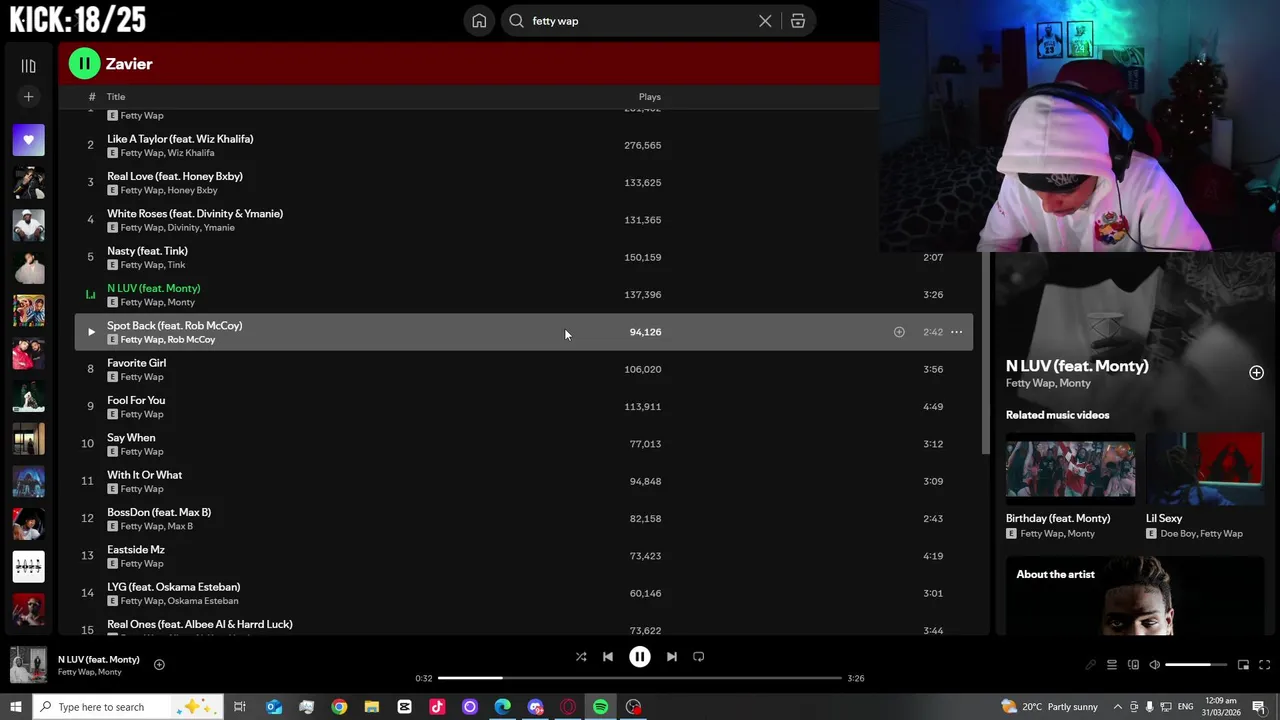Open artist link 'Doe Boy'

click(1178, 534)
